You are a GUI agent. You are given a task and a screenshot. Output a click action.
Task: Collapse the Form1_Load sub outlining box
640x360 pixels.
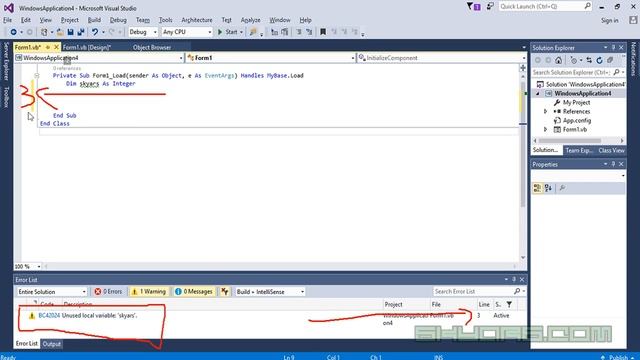[37, 76]
